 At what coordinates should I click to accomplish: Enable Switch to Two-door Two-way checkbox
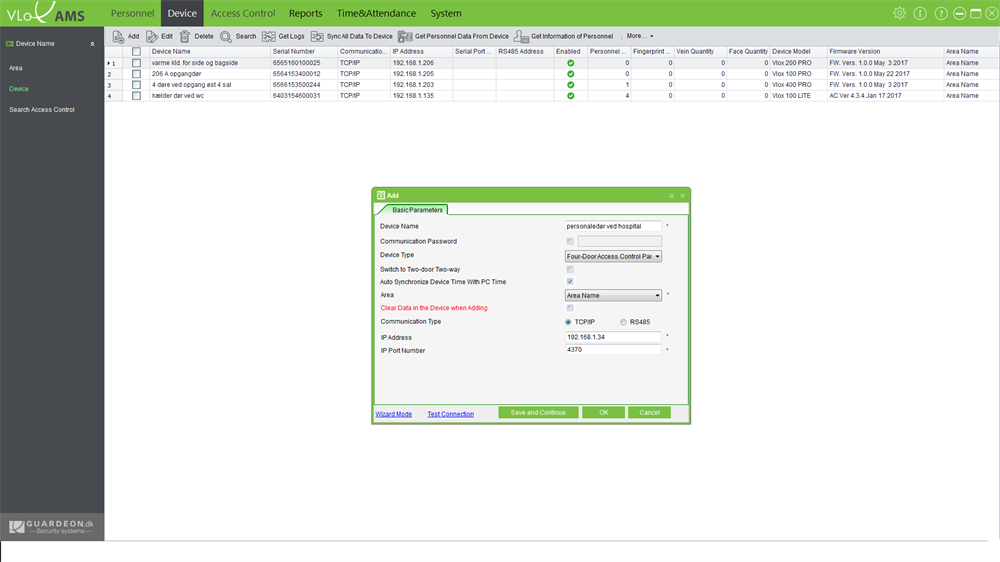point(570,269)
